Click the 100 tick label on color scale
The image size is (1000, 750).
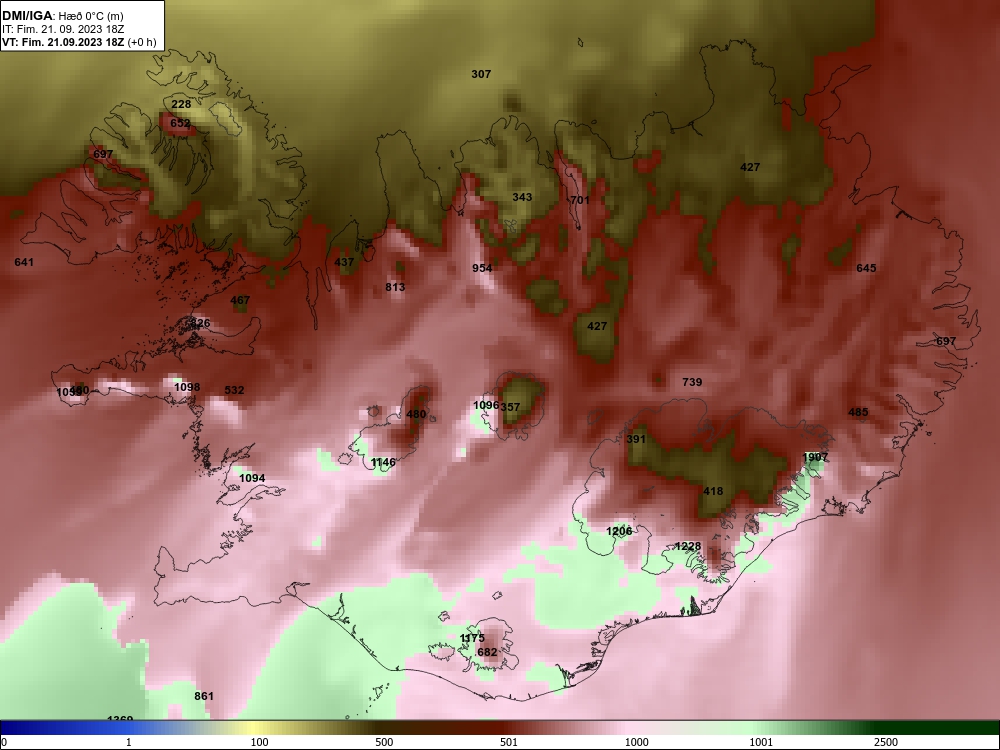point(259,742)
